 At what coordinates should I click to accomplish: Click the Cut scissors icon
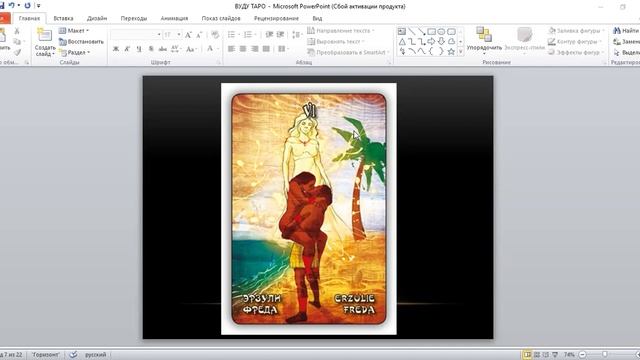click(17, 31)
